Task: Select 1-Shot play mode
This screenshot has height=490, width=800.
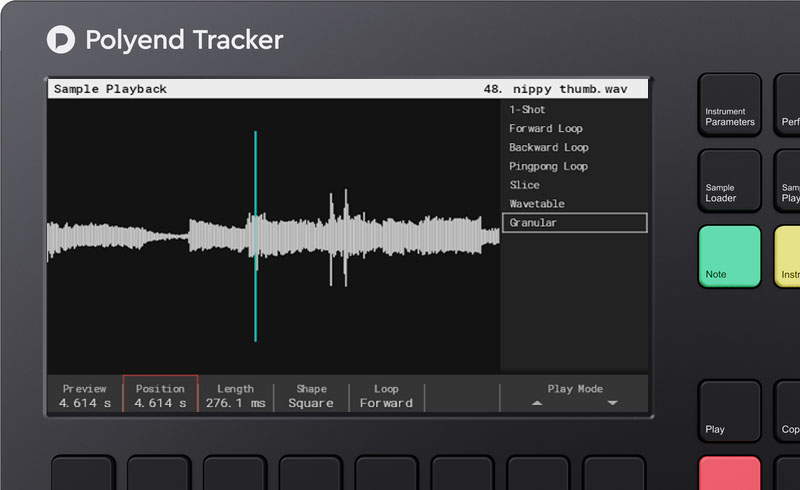Action: point(527,109)
